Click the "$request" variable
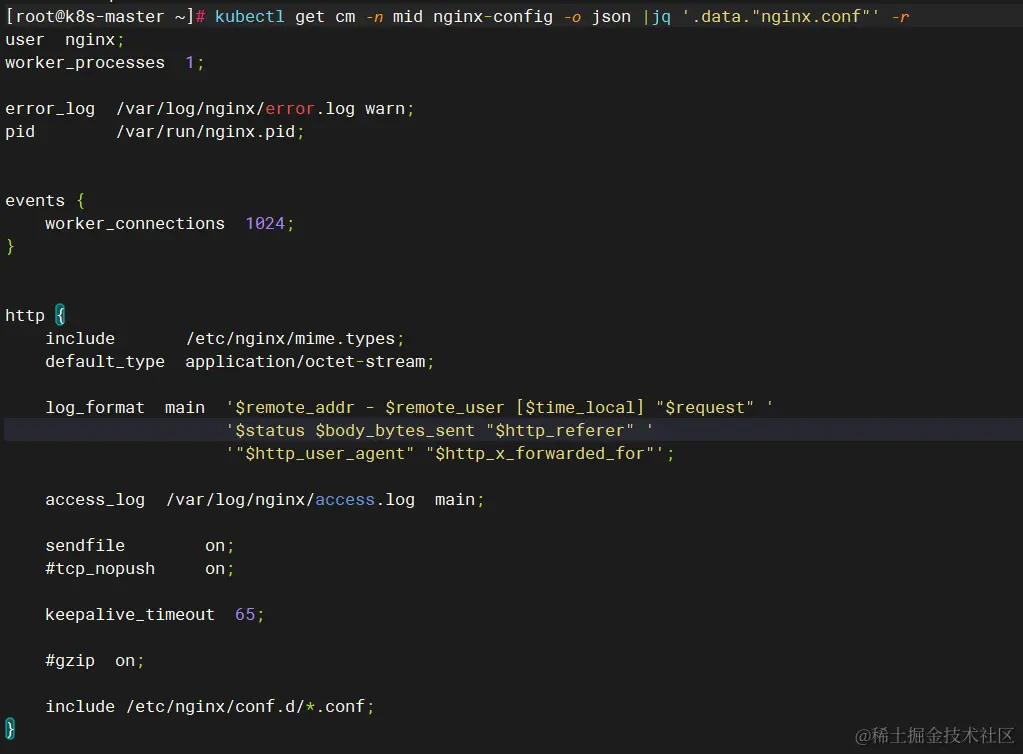 [705, 408]
